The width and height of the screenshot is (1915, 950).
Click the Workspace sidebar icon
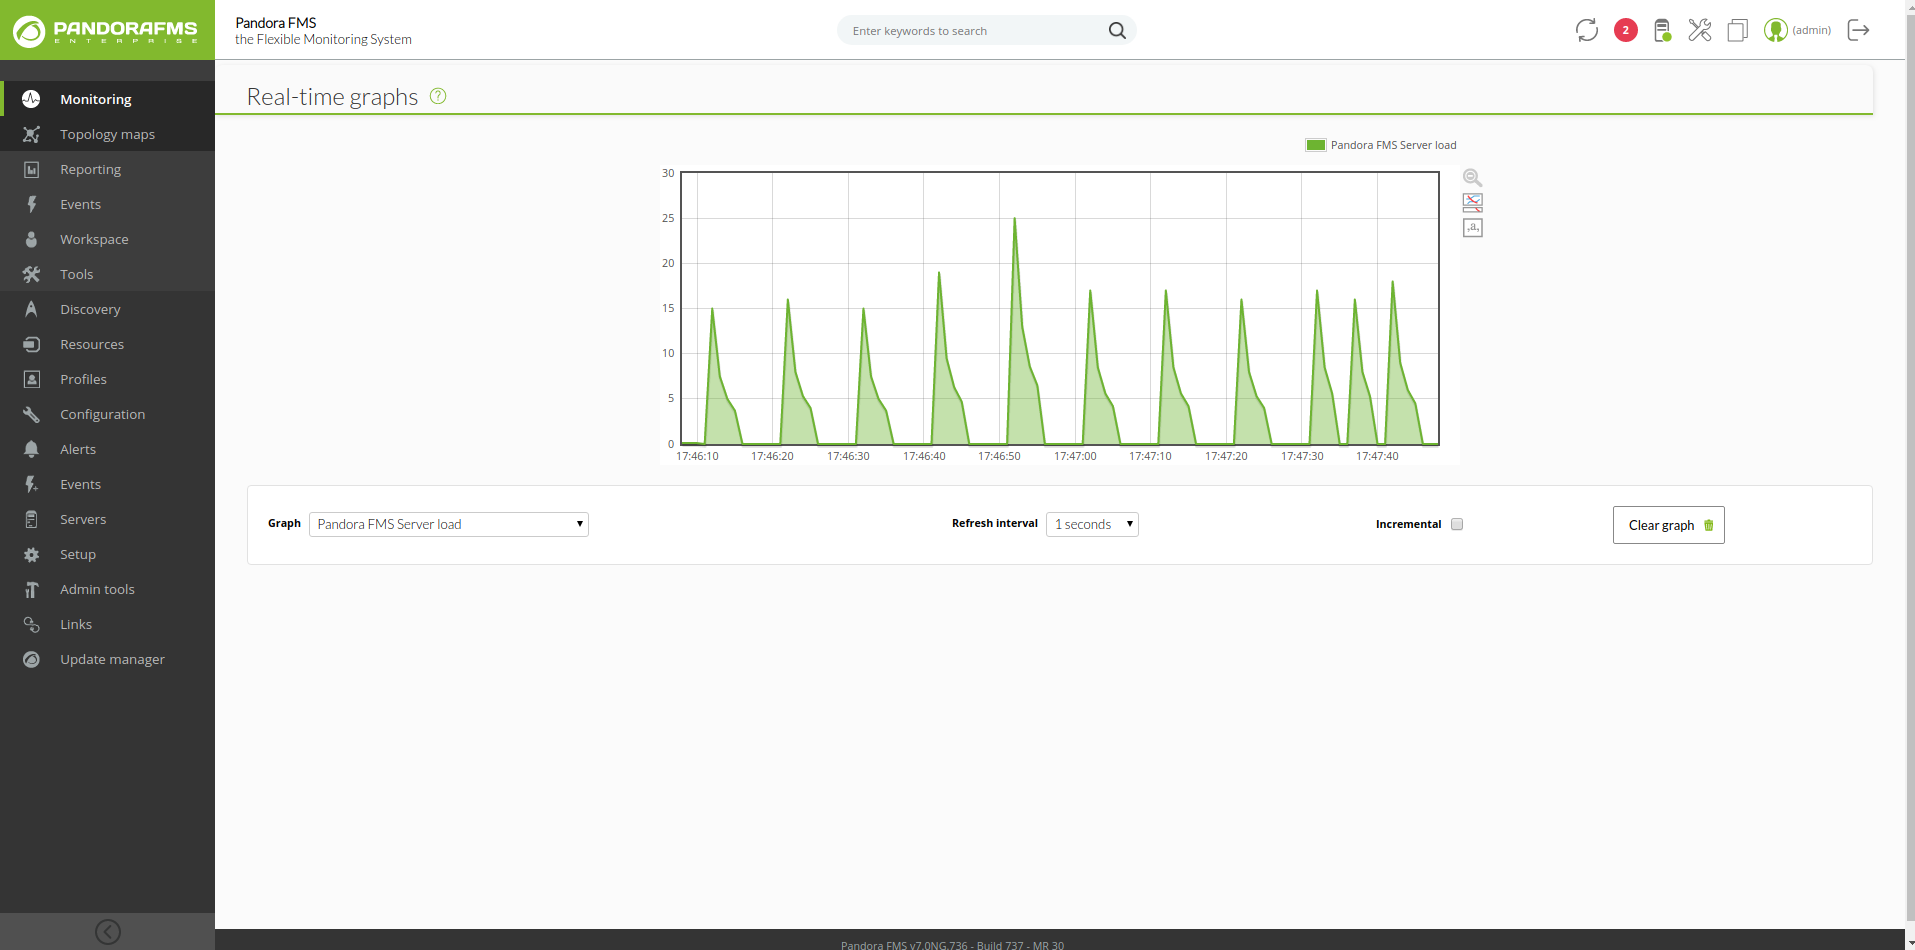(x=31, y=239)
